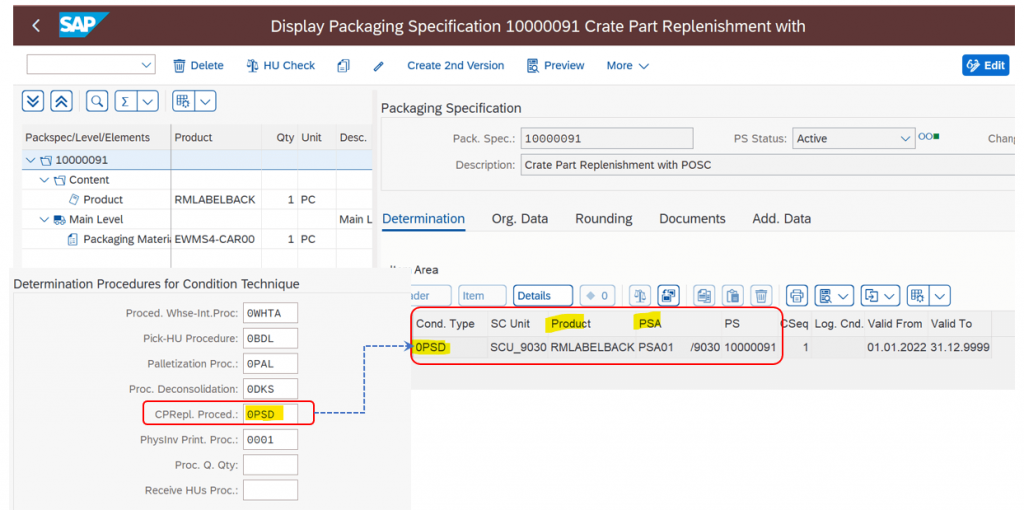Open the sum options dropdown arrow
1024x510 pixels.
[148, 101]
